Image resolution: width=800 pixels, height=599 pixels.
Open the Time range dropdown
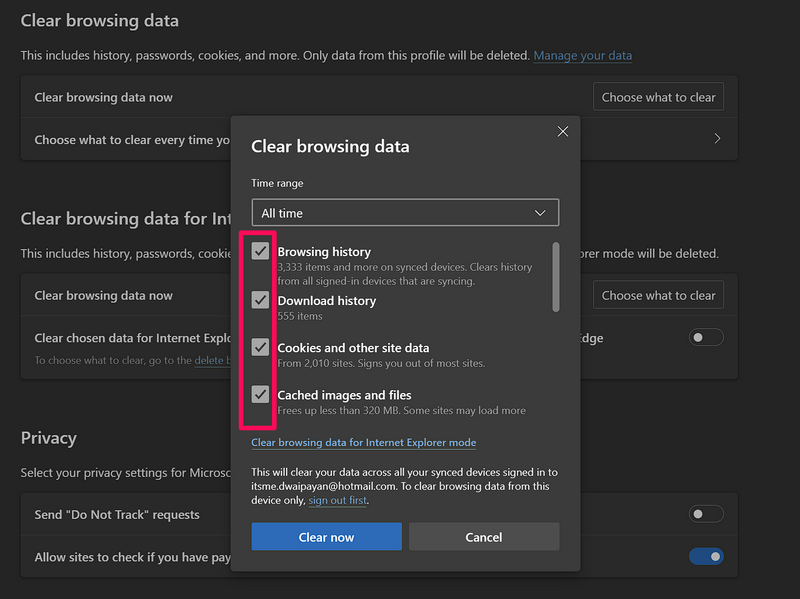tap(405, 213)
